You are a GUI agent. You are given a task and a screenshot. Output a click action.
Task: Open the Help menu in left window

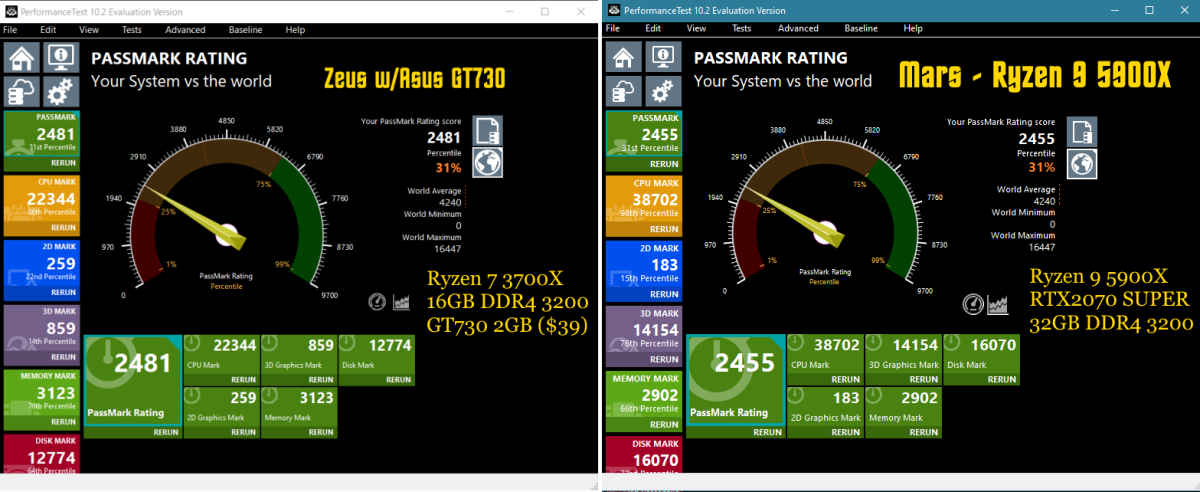pos(295,30)
